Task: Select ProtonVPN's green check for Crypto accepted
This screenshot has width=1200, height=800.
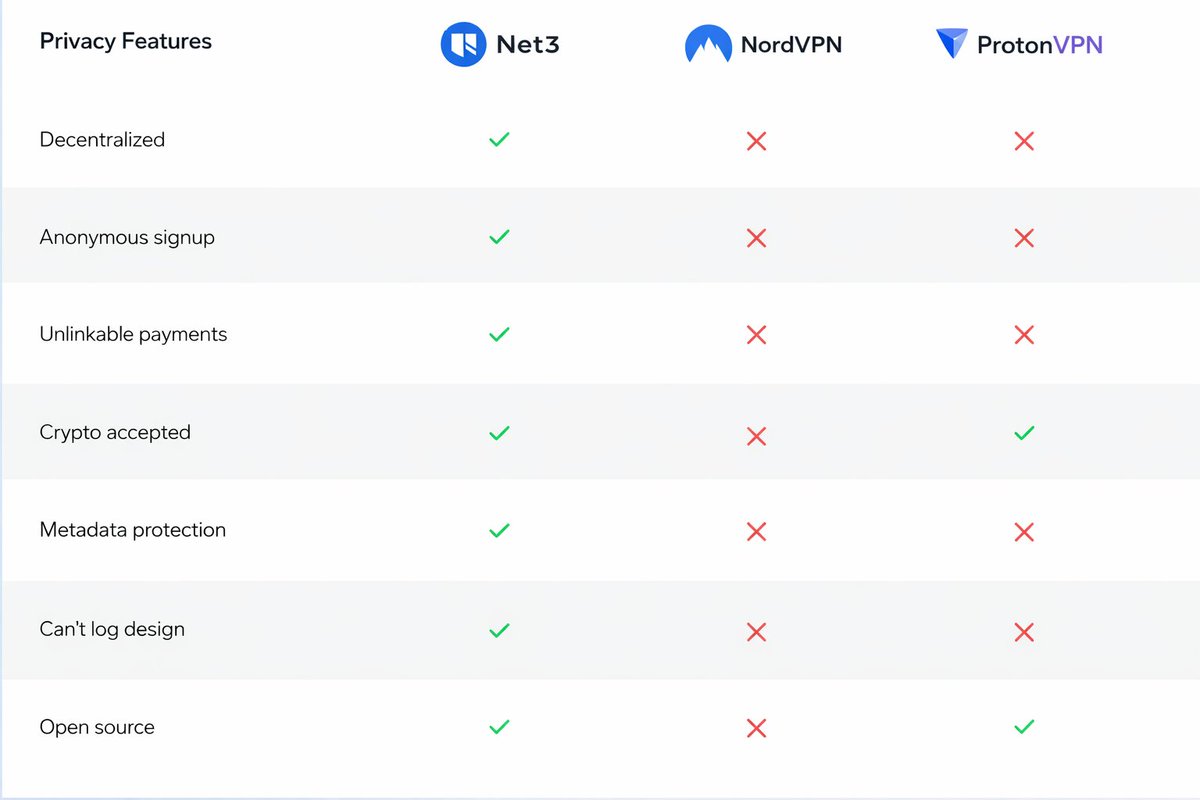Action: pyautogui.click(x=1023, y=433)
